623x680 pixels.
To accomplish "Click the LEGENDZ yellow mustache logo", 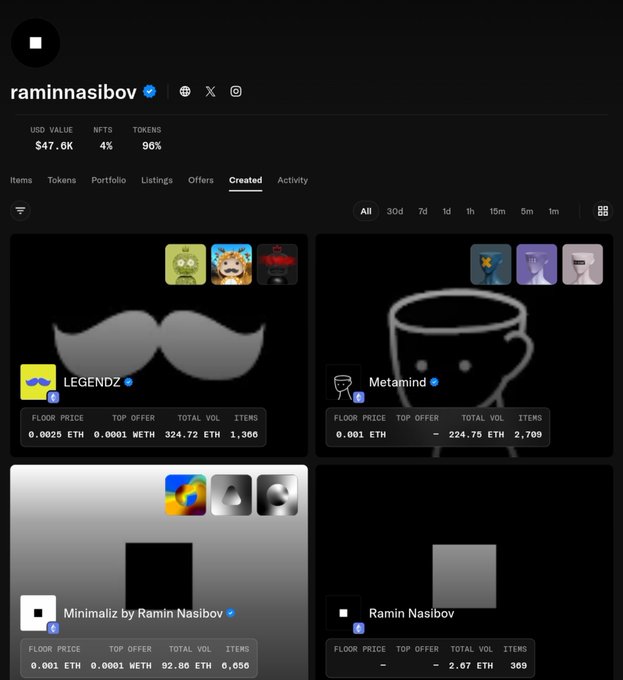I will tap(38, 382).
